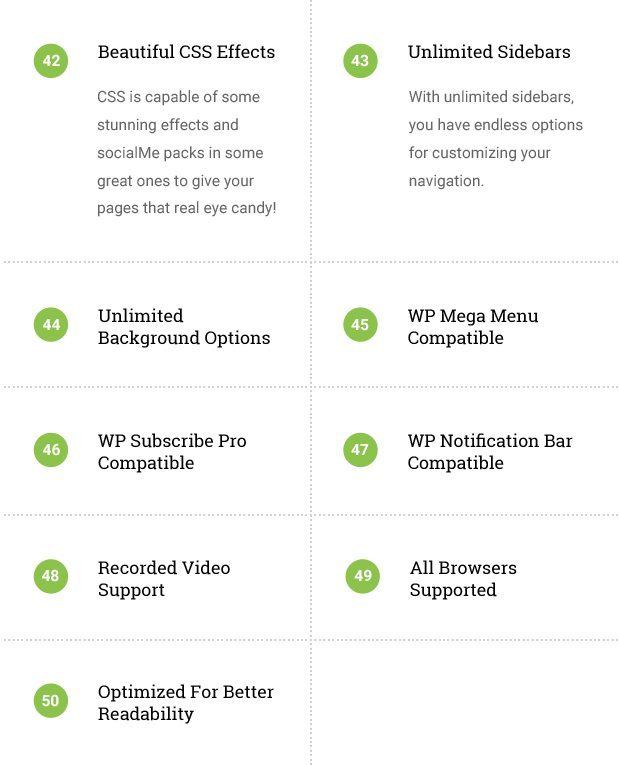This screenshot has height=765, width=620.
Task: Collapse the Unlimited Sidebars heading
Action: [489, 52]
